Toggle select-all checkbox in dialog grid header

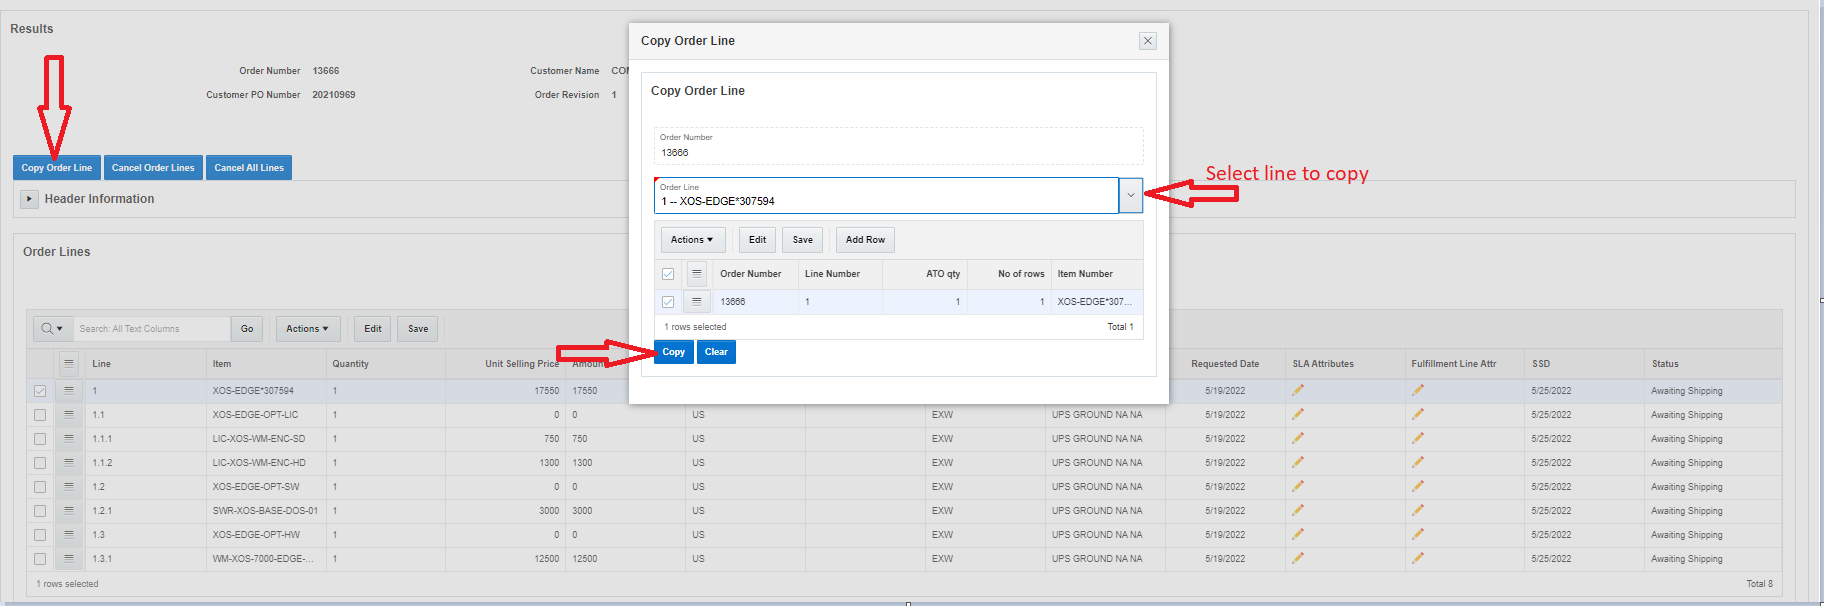(x=668, y=274)
